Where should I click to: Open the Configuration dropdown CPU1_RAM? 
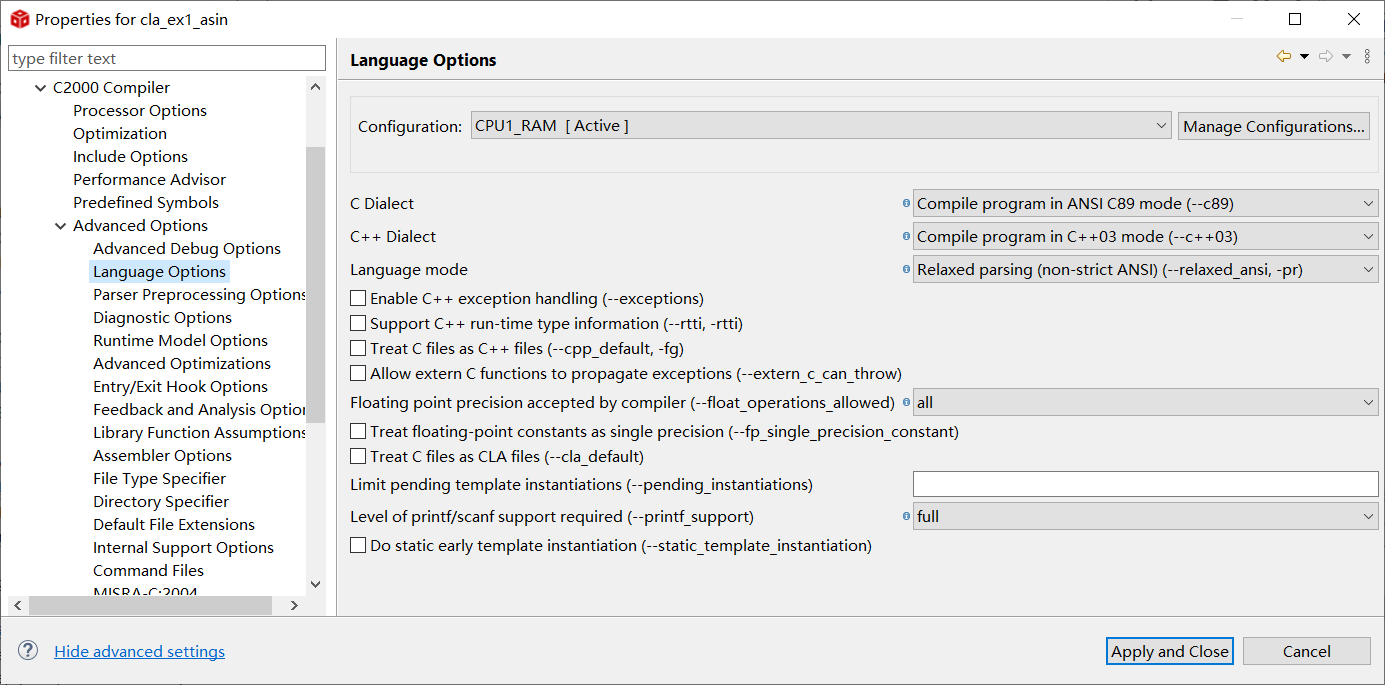[821, 126]
